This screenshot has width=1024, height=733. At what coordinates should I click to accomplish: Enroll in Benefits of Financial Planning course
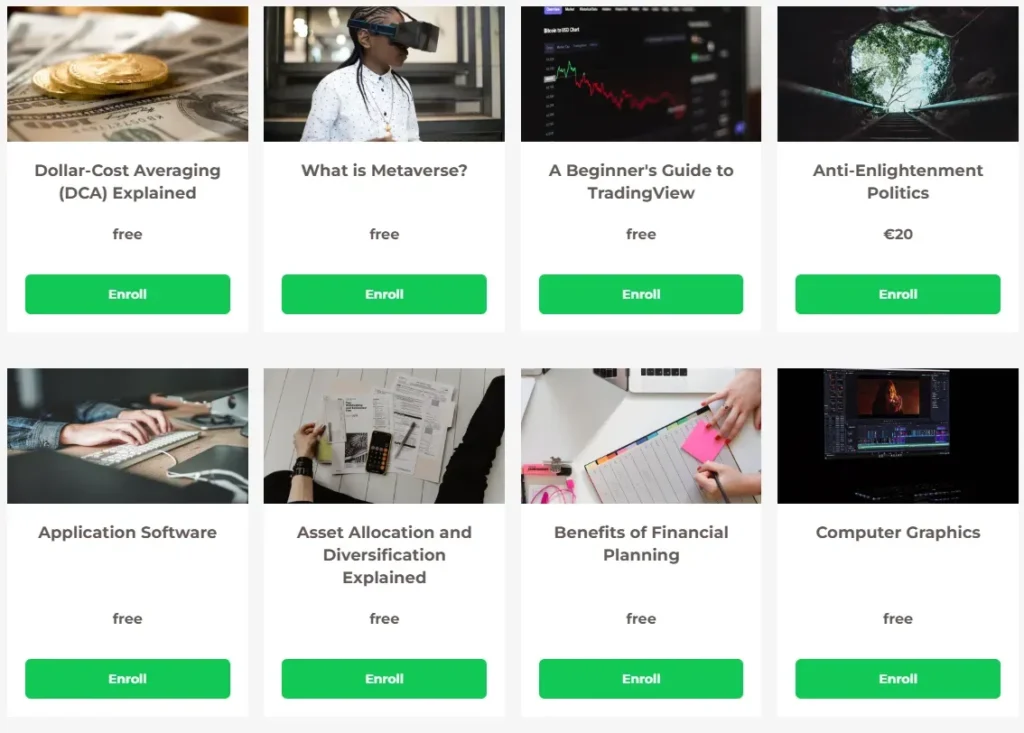click(641, 679)
